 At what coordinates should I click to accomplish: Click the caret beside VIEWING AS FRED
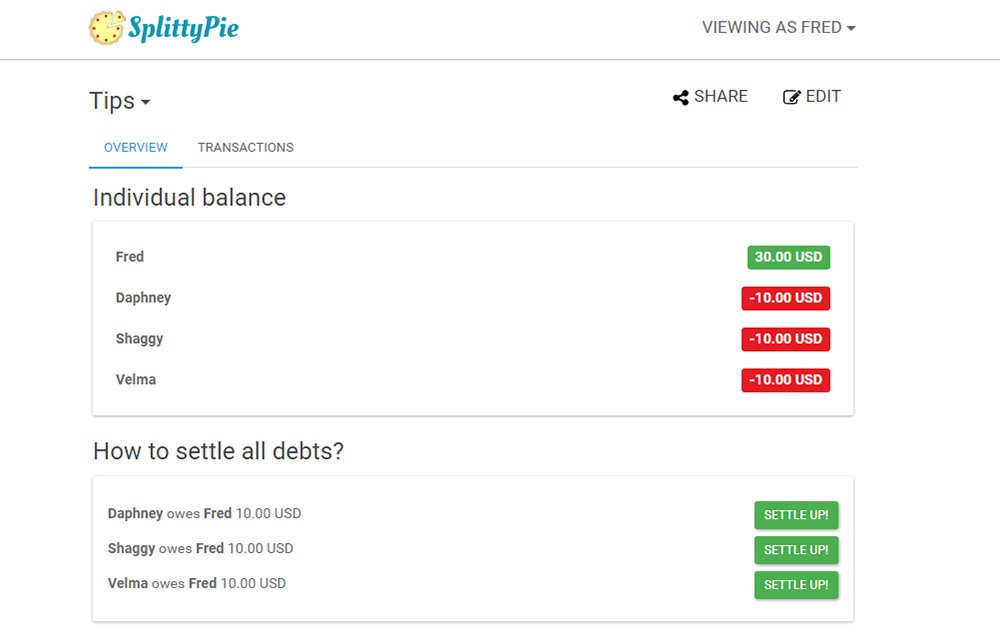[x=851, y=28]
